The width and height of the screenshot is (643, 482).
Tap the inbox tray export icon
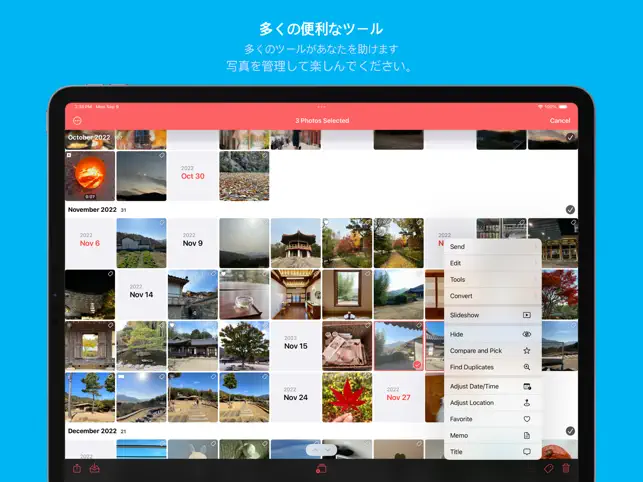pyautogui.click(x=95, y=468)
